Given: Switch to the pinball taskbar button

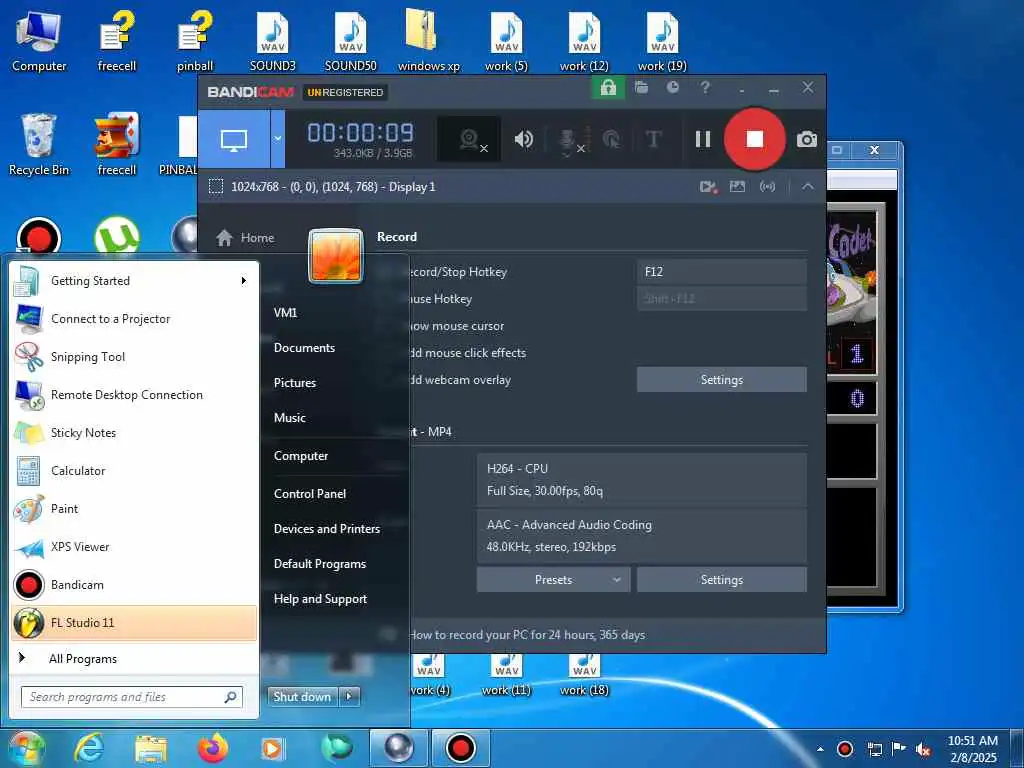Looking at the screenshot, I should point(398,748).
